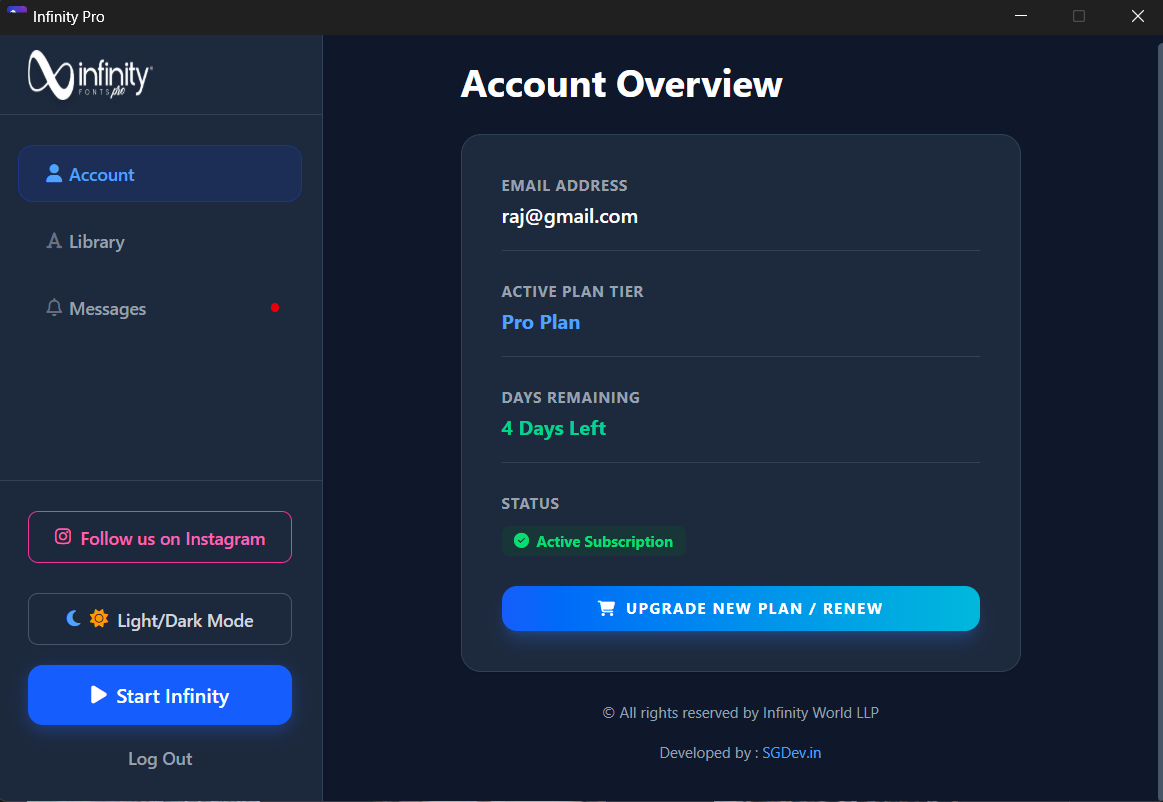Select the 4 Days Left text
Viewport: 1163px width, 802px height.
coord(553,428)
